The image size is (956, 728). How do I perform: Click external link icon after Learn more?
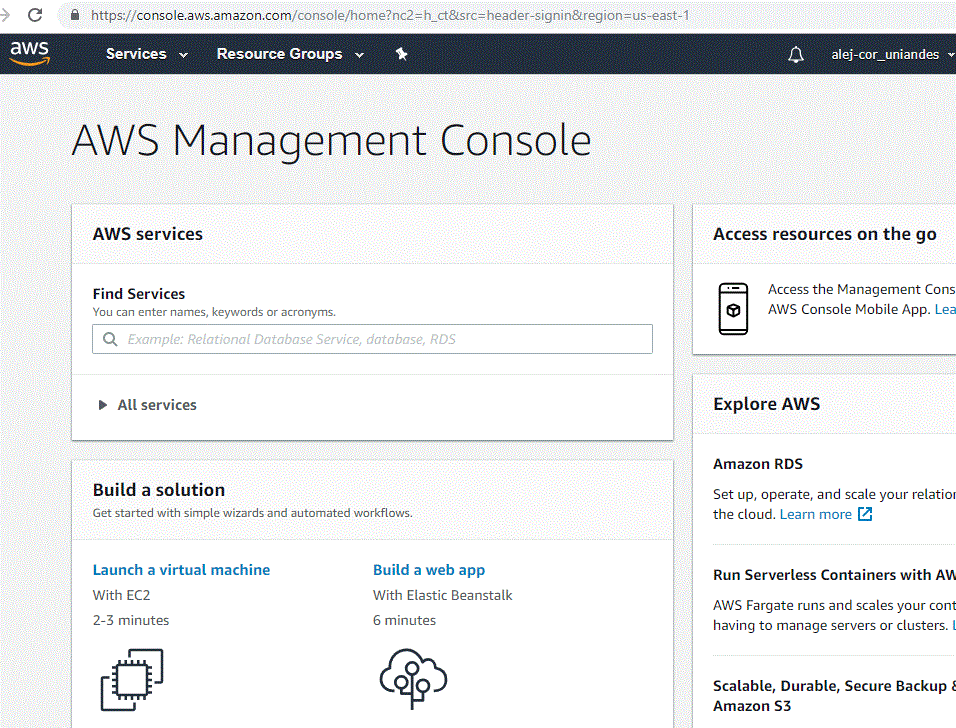coord(865,514)
